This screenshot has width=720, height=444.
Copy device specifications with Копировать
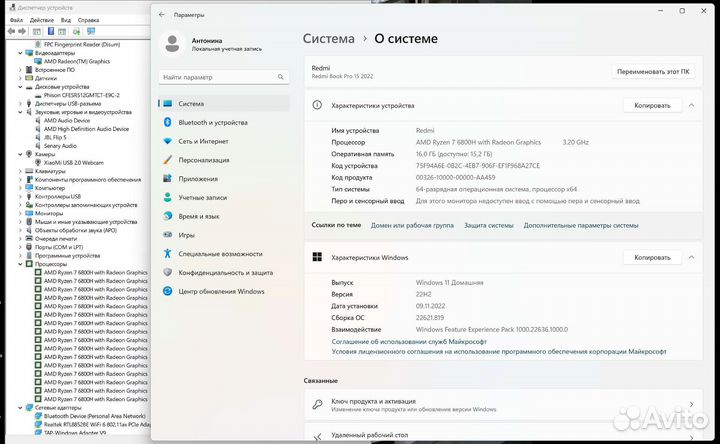[x=652, y=105]
